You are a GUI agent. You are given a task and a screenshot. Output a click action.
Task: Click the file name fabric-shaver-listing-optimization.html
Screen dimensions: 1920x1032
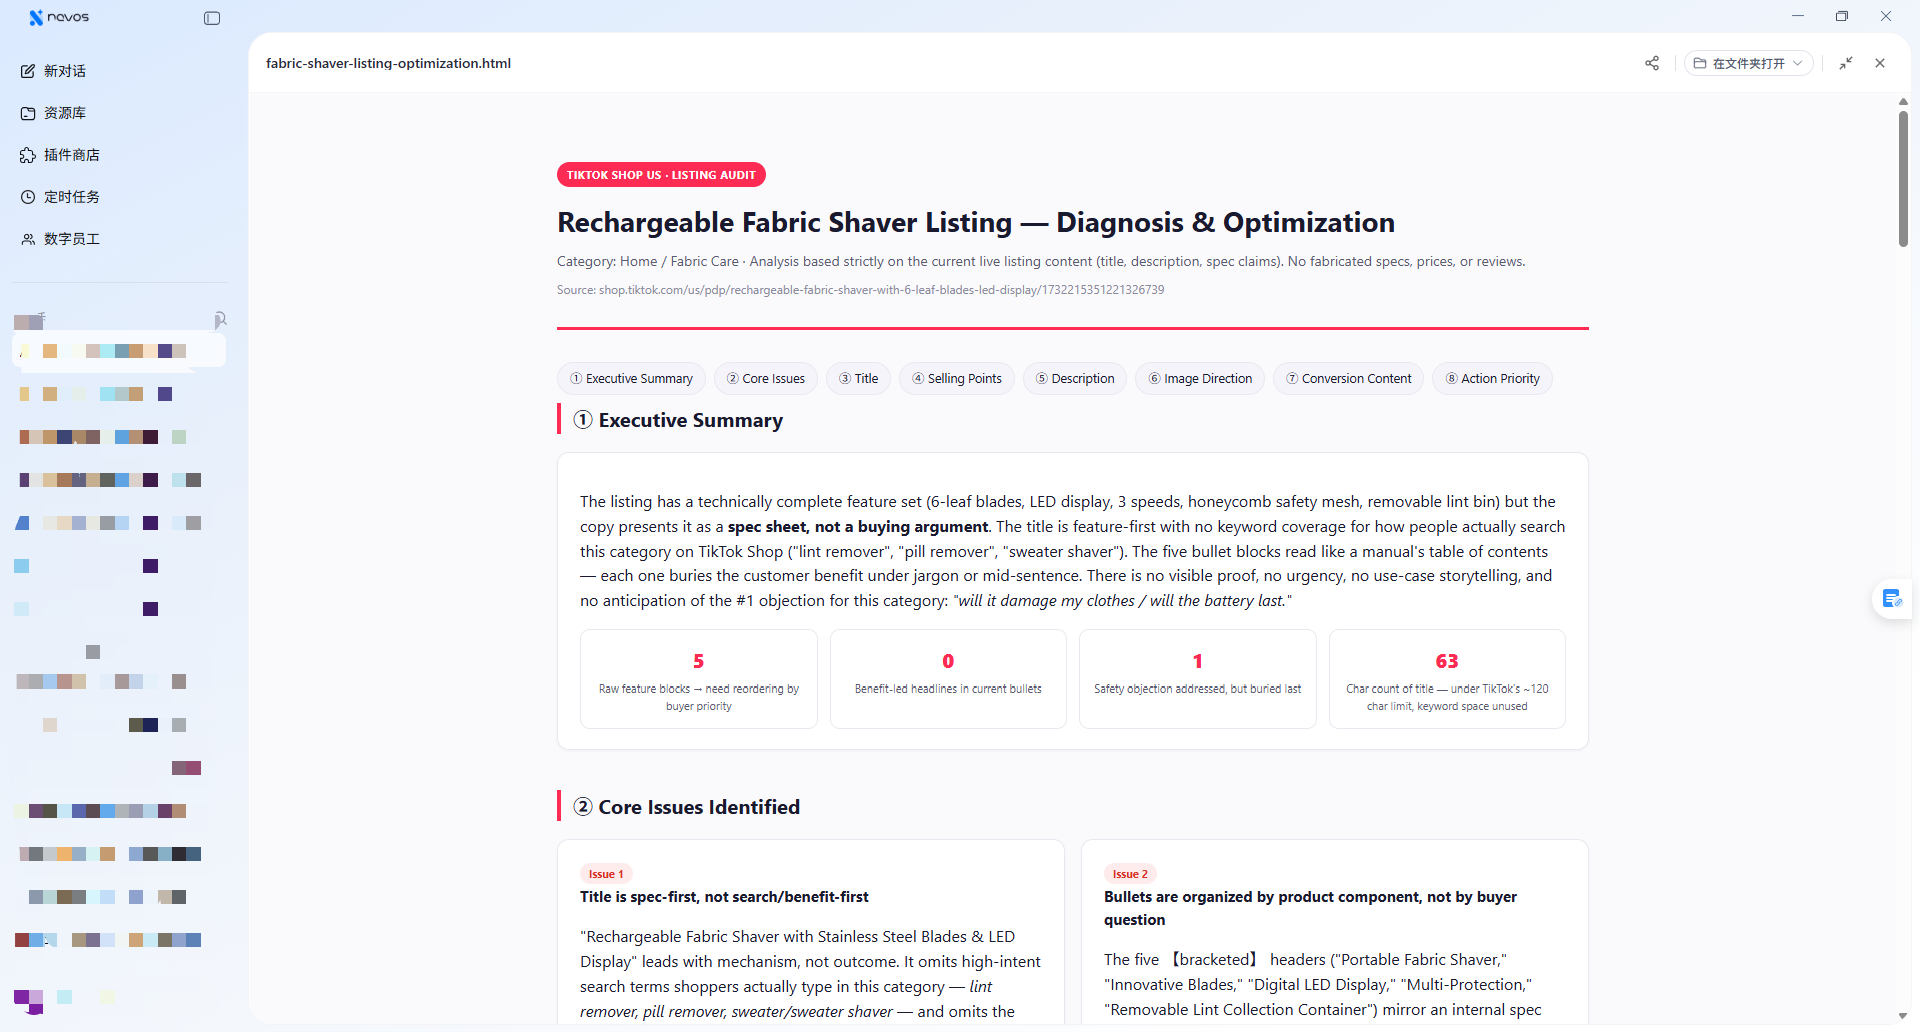pos(388,63)
